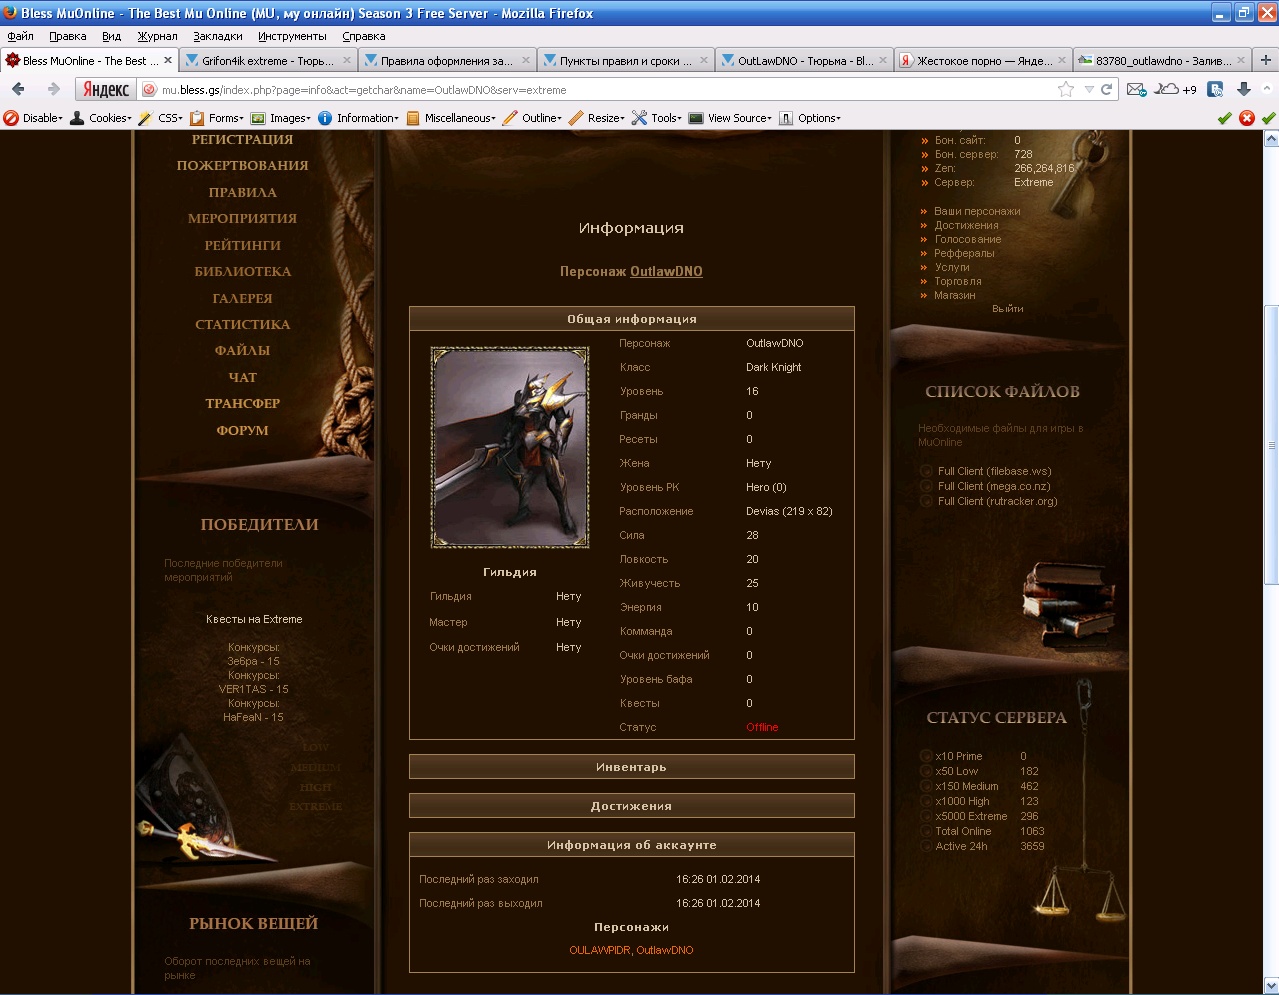
Task: Open downloads arrow icon in toolbar
Action: coord(1244,89)
